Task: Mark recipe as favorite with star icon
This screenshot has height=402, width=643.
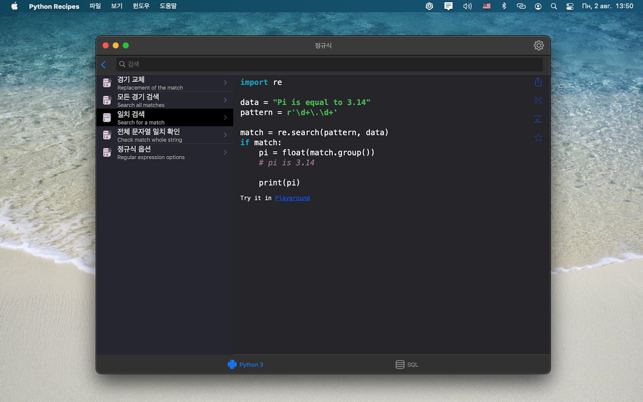Action: click(x=537, y=137)
